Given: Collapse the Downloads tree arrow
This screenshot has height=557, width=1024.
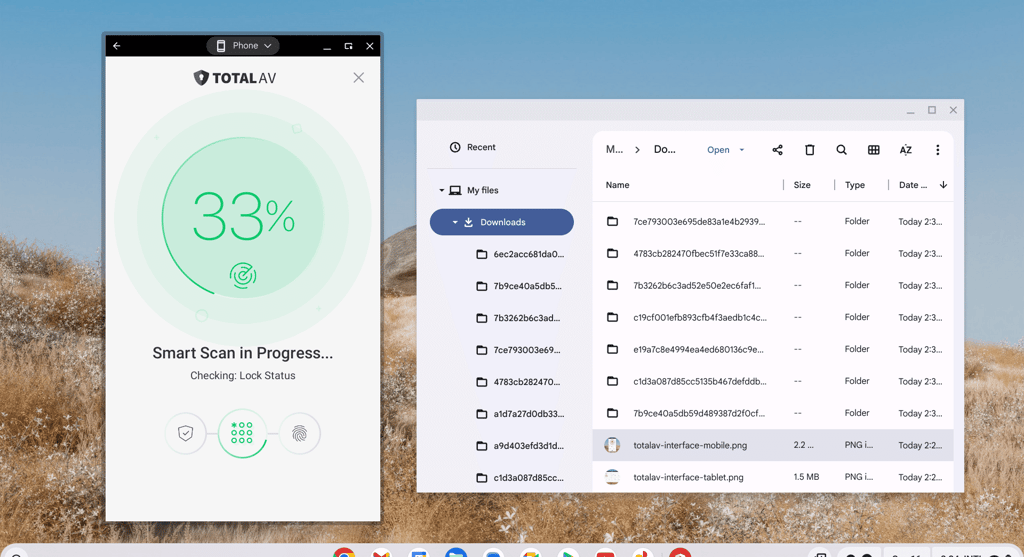Looking at the screenshot, I should click(x=455, y=222).
